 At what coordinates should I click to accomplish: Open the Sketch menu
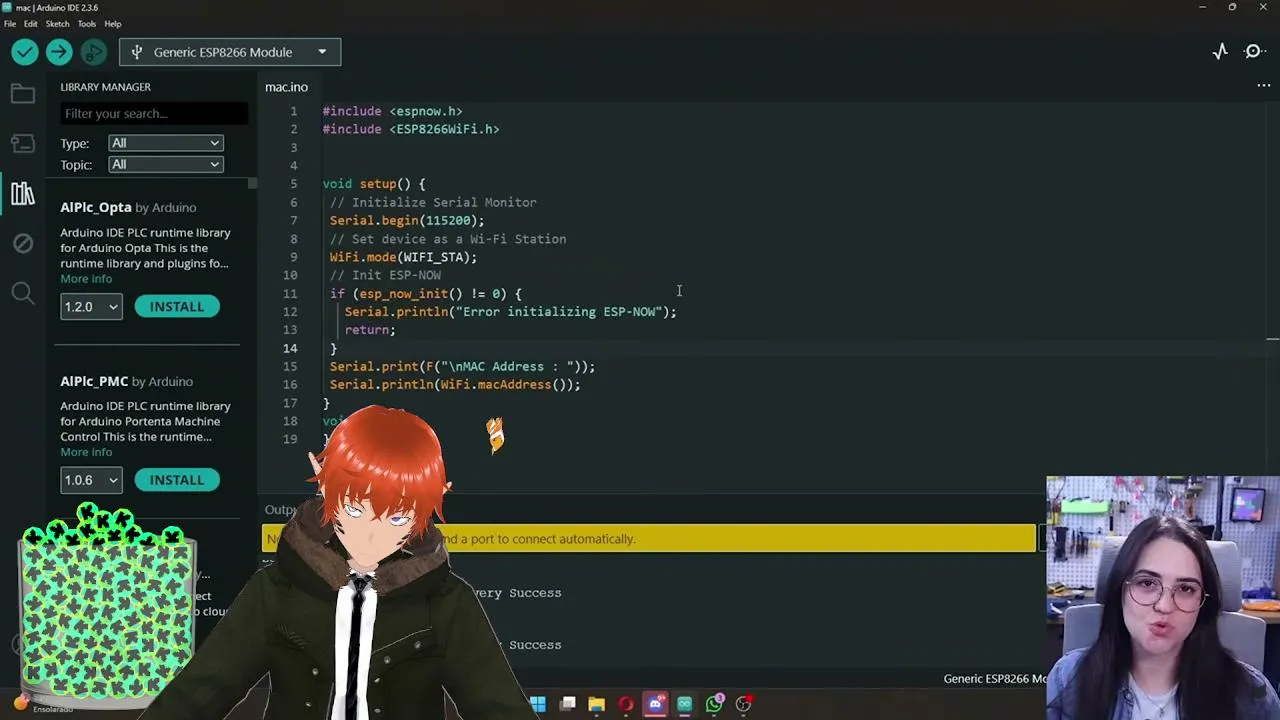pyautogui.click(x=57, y=24)
